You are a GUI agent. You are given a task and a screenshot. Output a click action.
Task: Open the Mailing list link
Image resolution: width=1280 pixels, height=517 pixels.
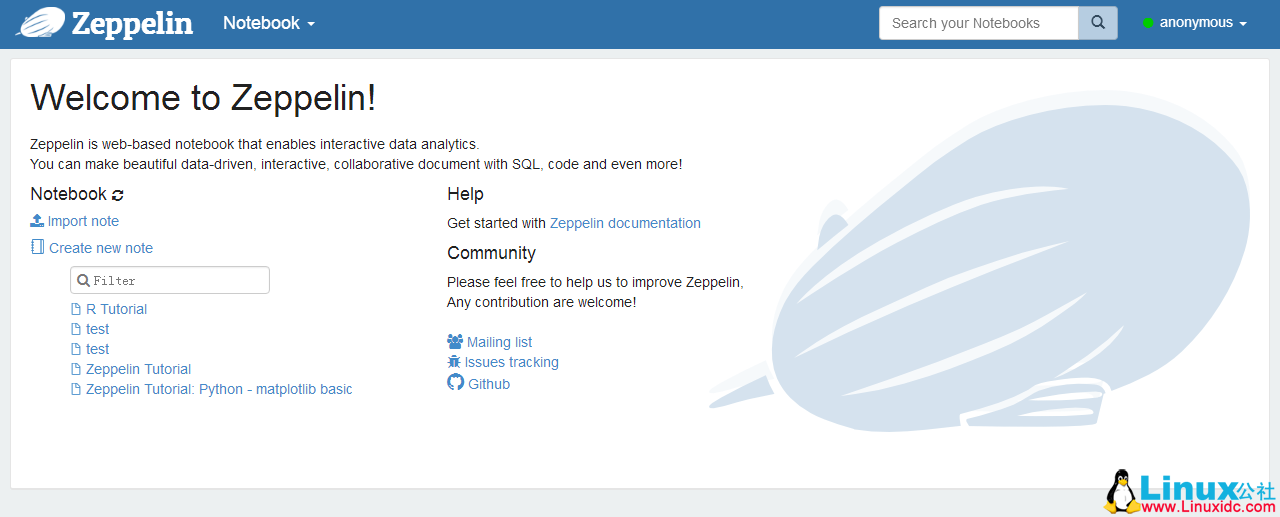499,342
